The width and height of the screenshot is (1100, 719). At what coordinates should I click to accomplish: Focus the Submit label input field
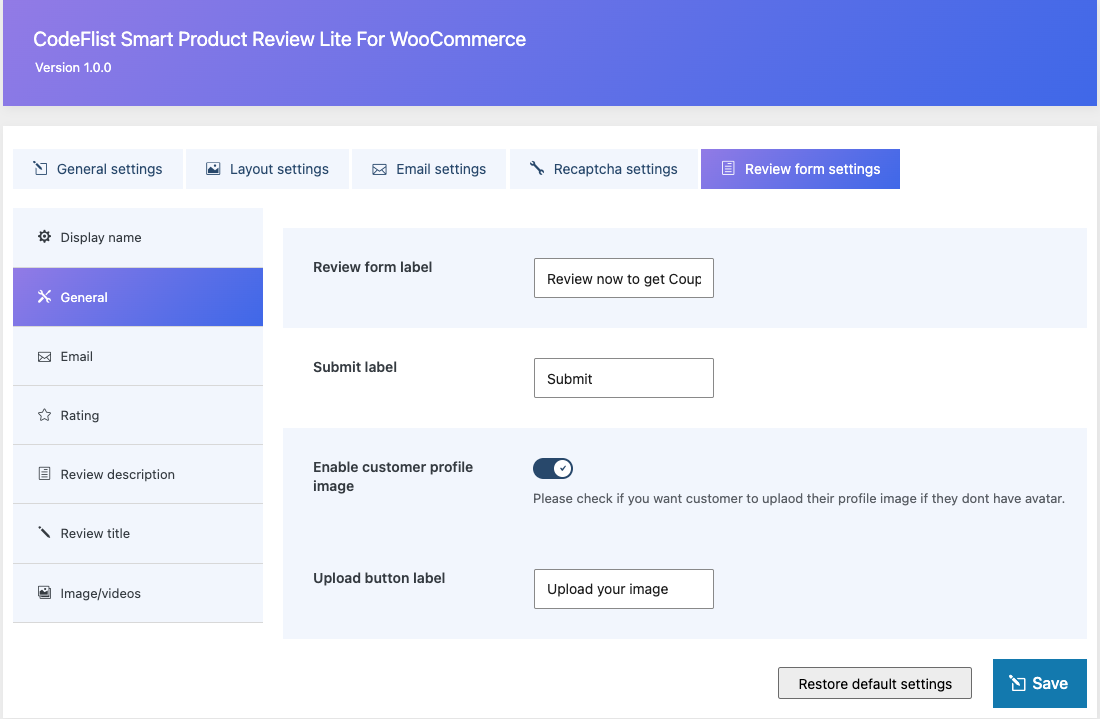pyautogui.click(x=624, y=378)
